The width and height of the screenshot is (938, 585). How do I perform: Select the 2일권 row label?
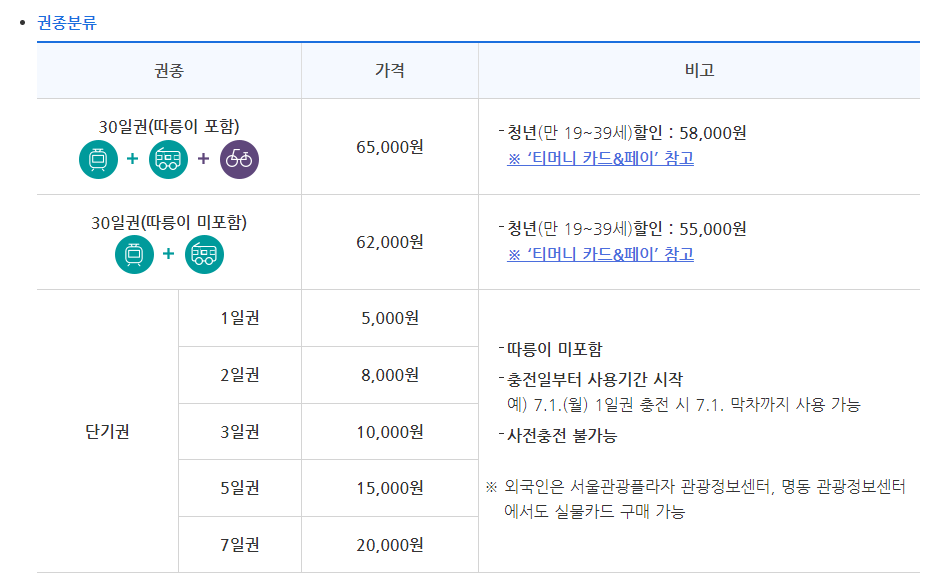pos(240,375)
